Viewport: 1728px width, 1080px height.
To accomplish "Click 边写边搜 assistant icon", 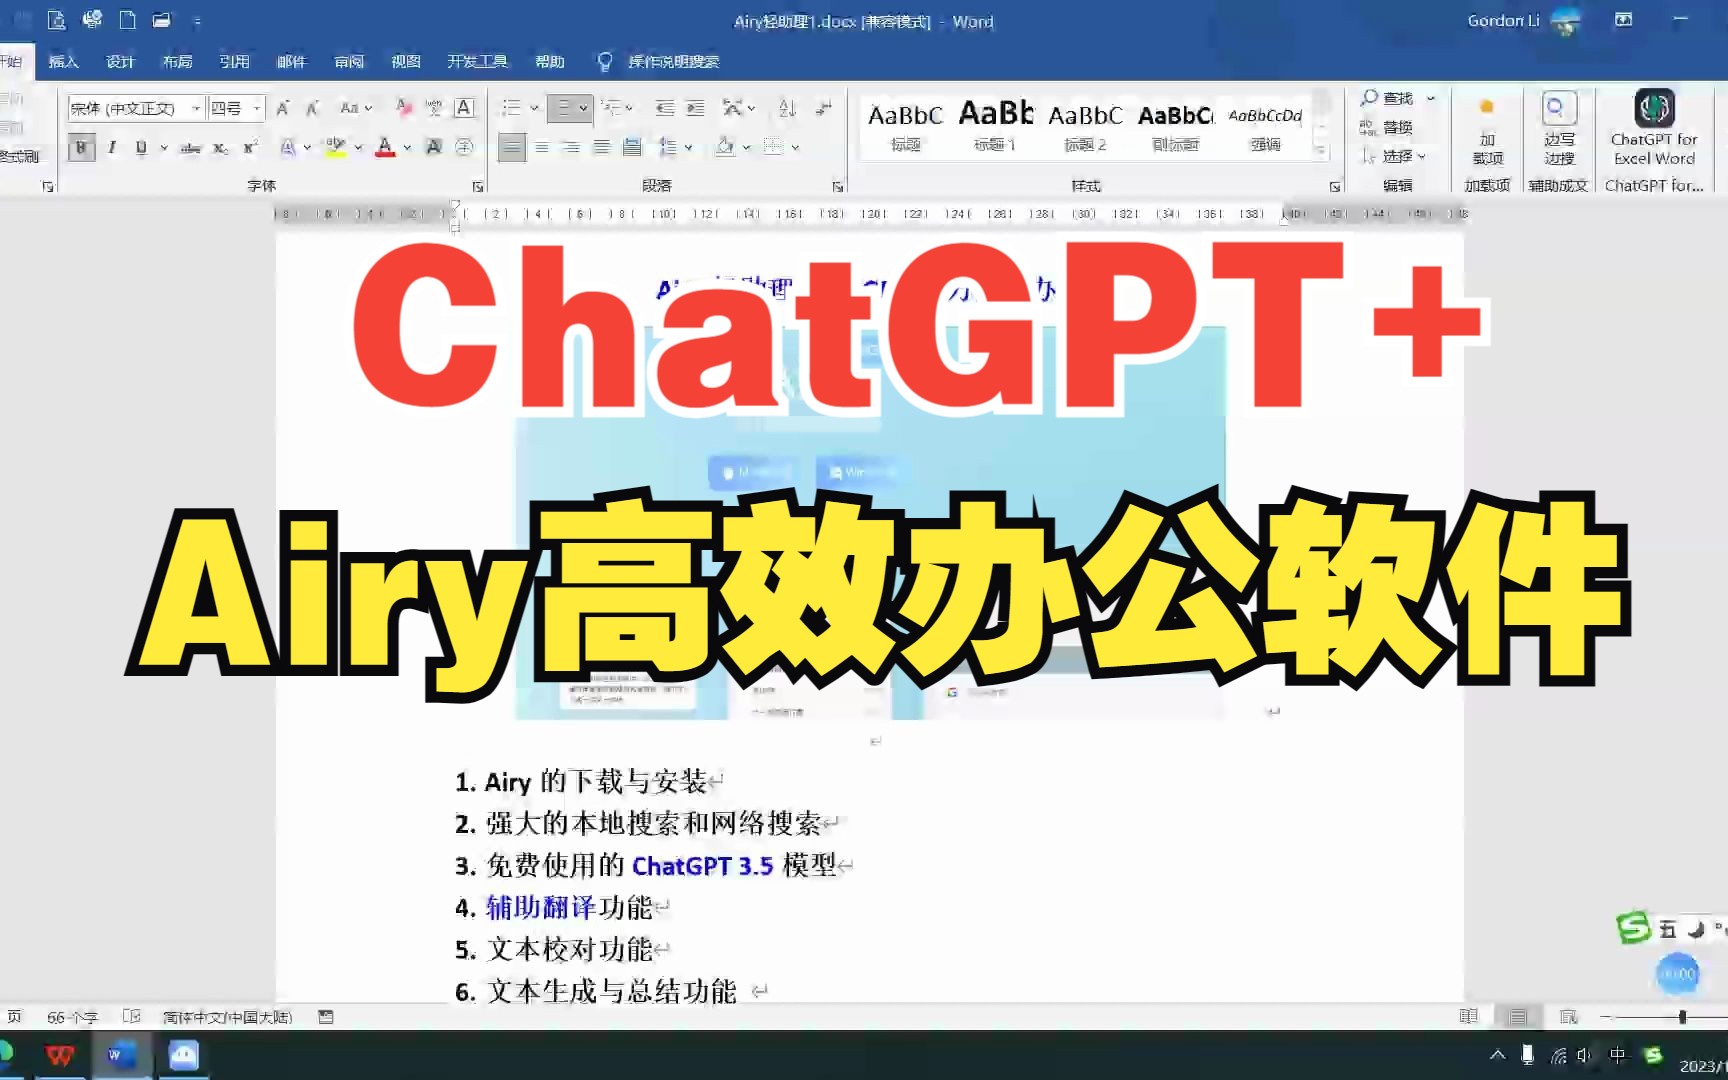I will tap(1558, 128).
